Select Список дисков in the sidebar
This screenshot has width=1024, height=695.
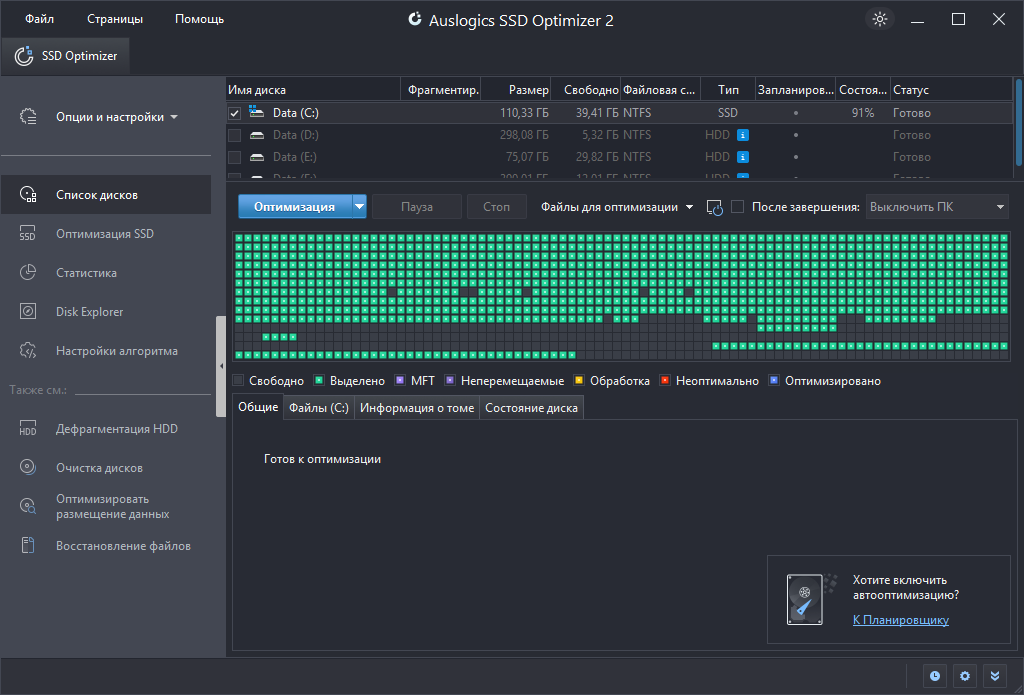pos(106,195)
